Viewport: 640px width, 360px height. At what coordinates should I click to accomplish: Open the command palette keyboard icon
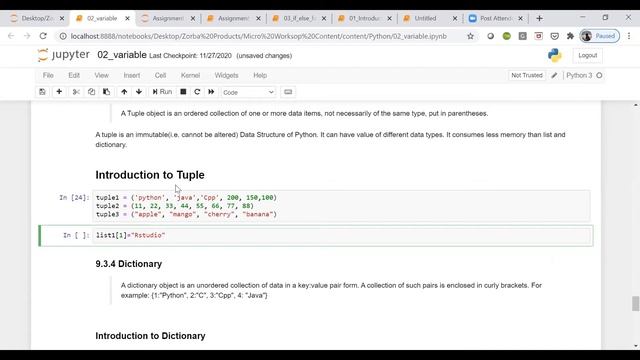point(288,92)
